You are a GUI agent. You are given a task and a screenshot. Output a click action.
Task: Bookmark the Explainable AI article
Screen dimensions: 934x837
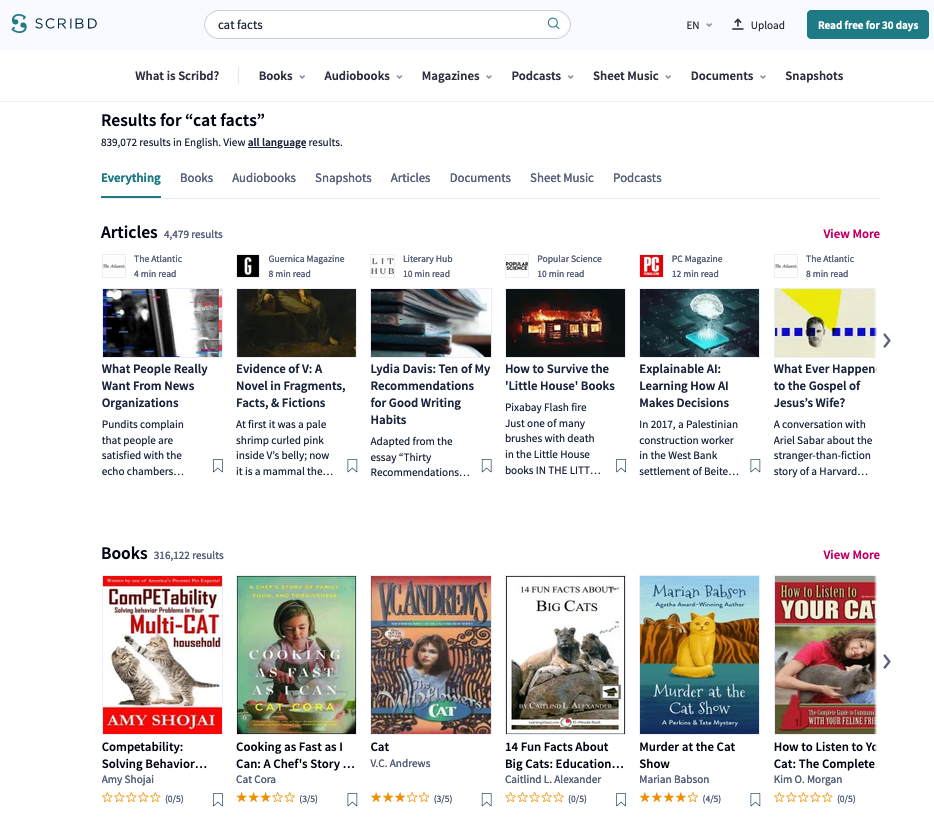pyautogui.click(x=755, y=466)
